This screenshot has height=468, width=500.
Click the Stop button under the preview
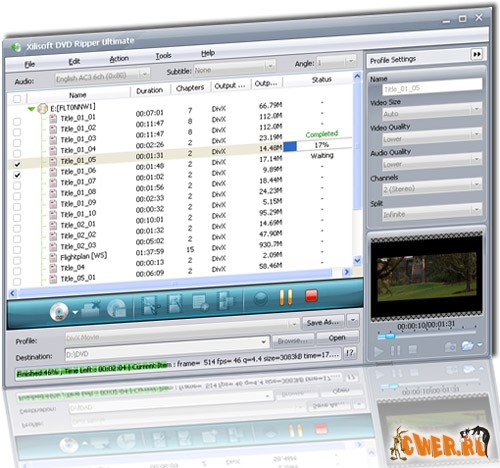pos(413,349)
